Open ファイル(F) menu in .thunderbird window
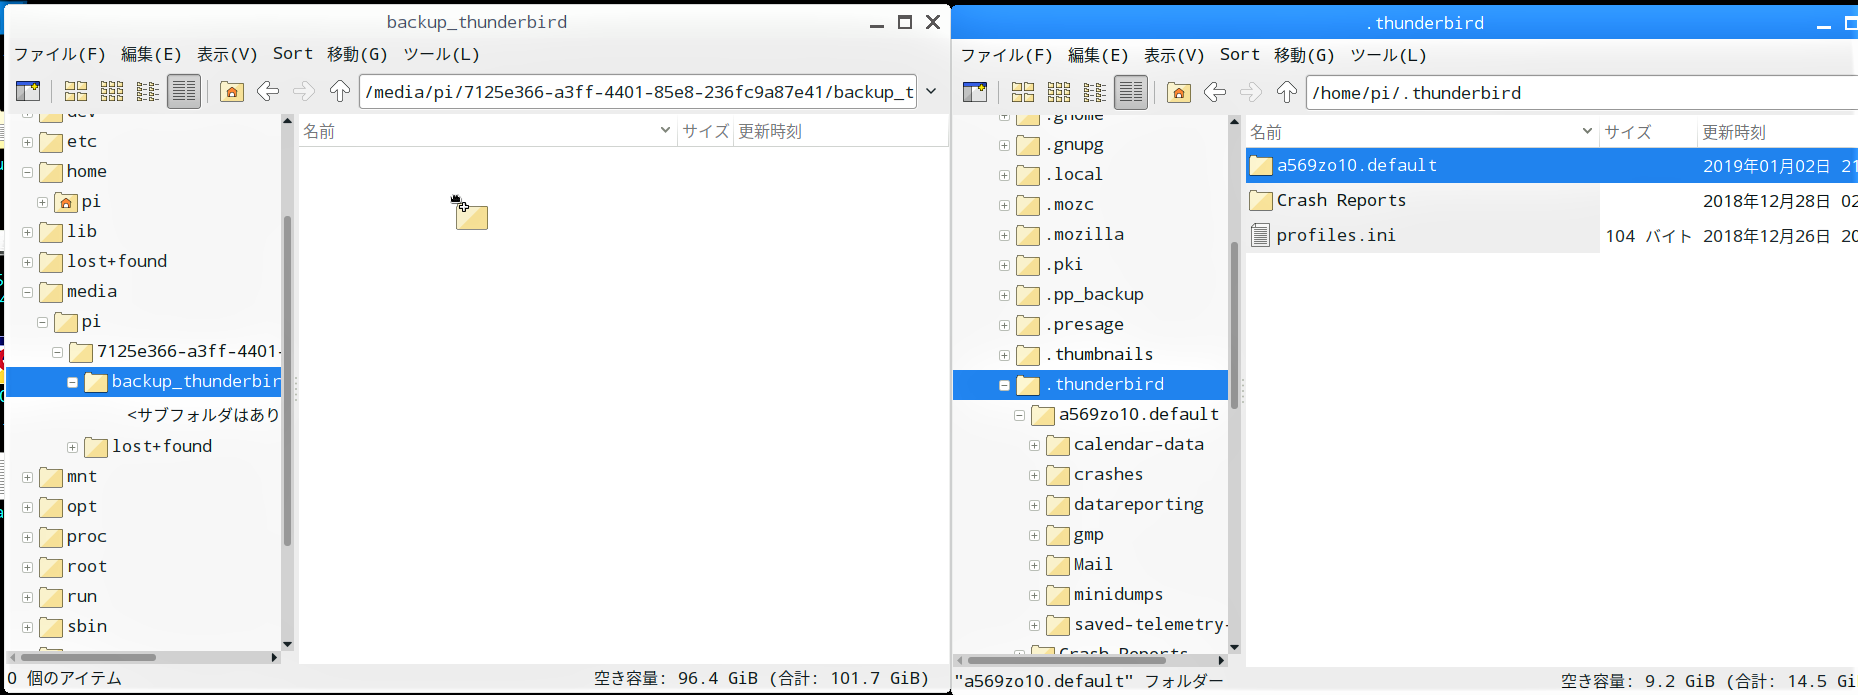Image resolution: width=1858 pixels, height=695 pixels. click(x=1007, y=55)
